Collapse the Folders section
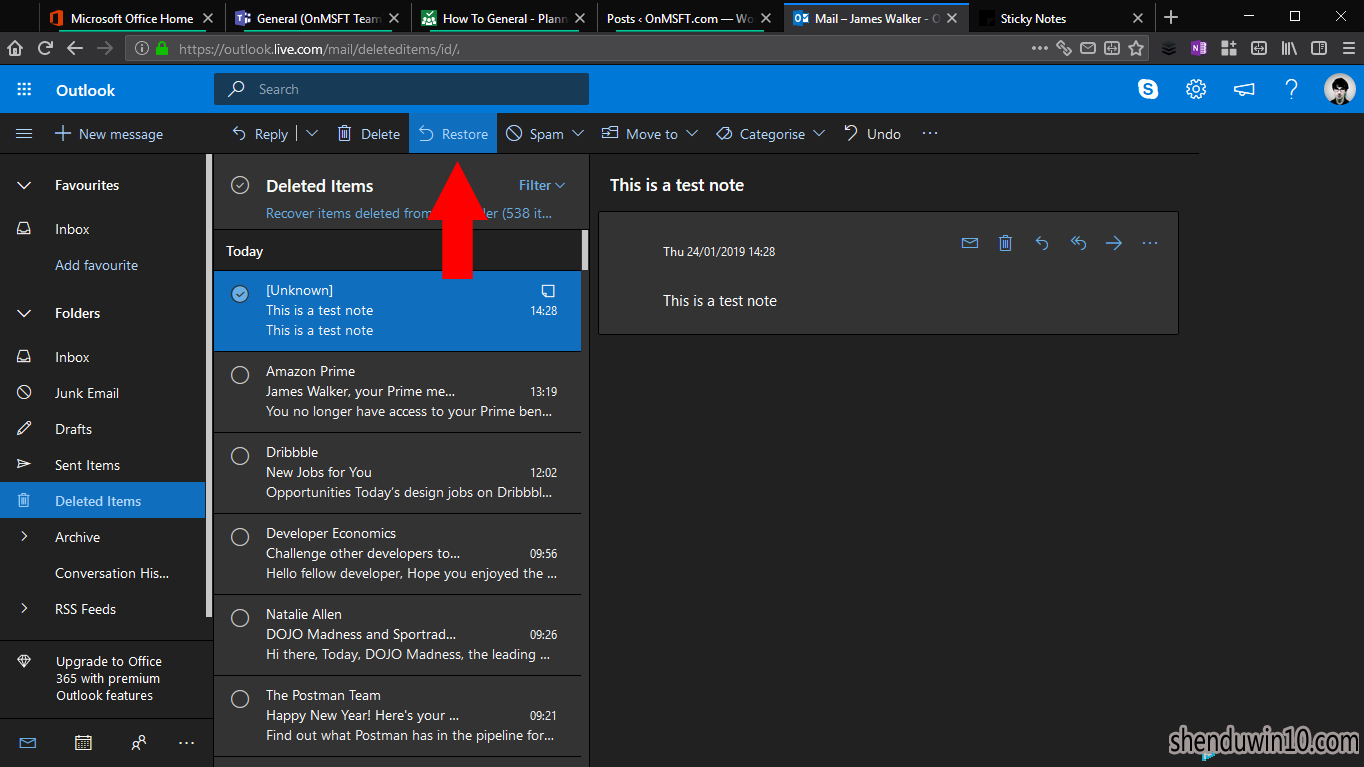Image resolution: width=1364 pixels, height=767 pixels. (24, 313)
